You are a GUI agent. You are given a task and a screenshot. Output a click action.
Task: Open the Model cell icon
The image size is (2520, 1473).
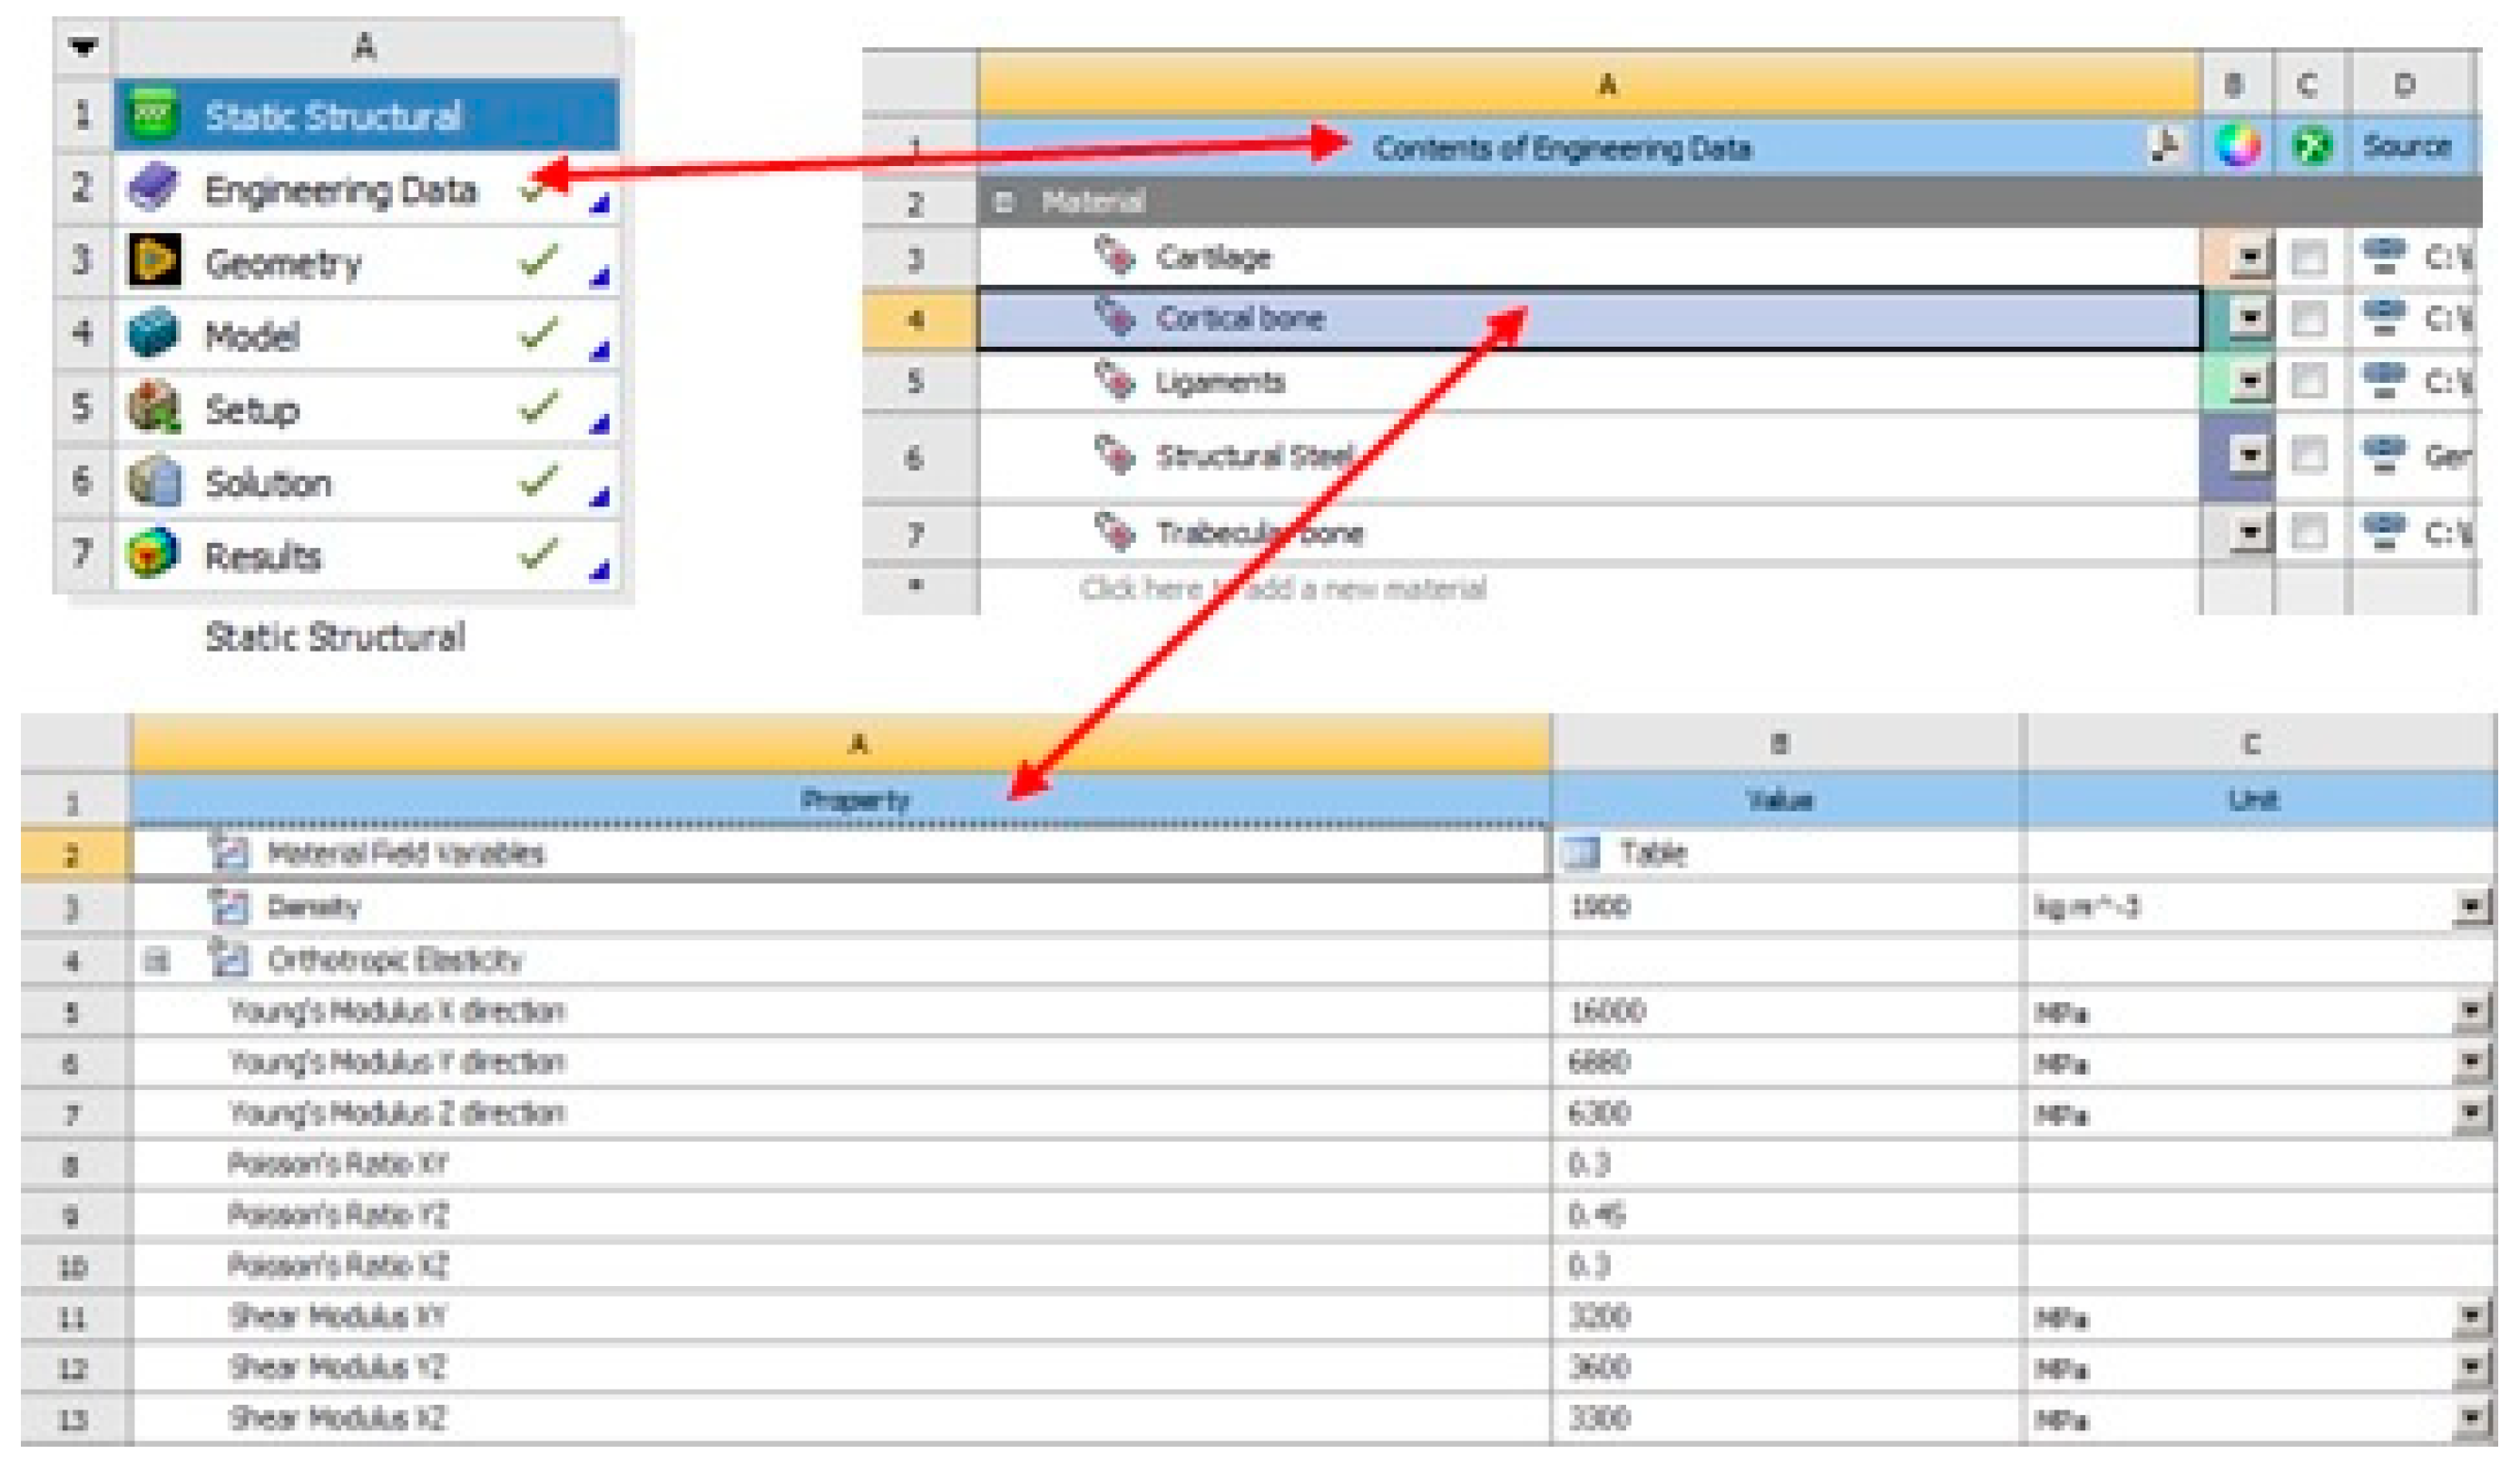(153, 335)
